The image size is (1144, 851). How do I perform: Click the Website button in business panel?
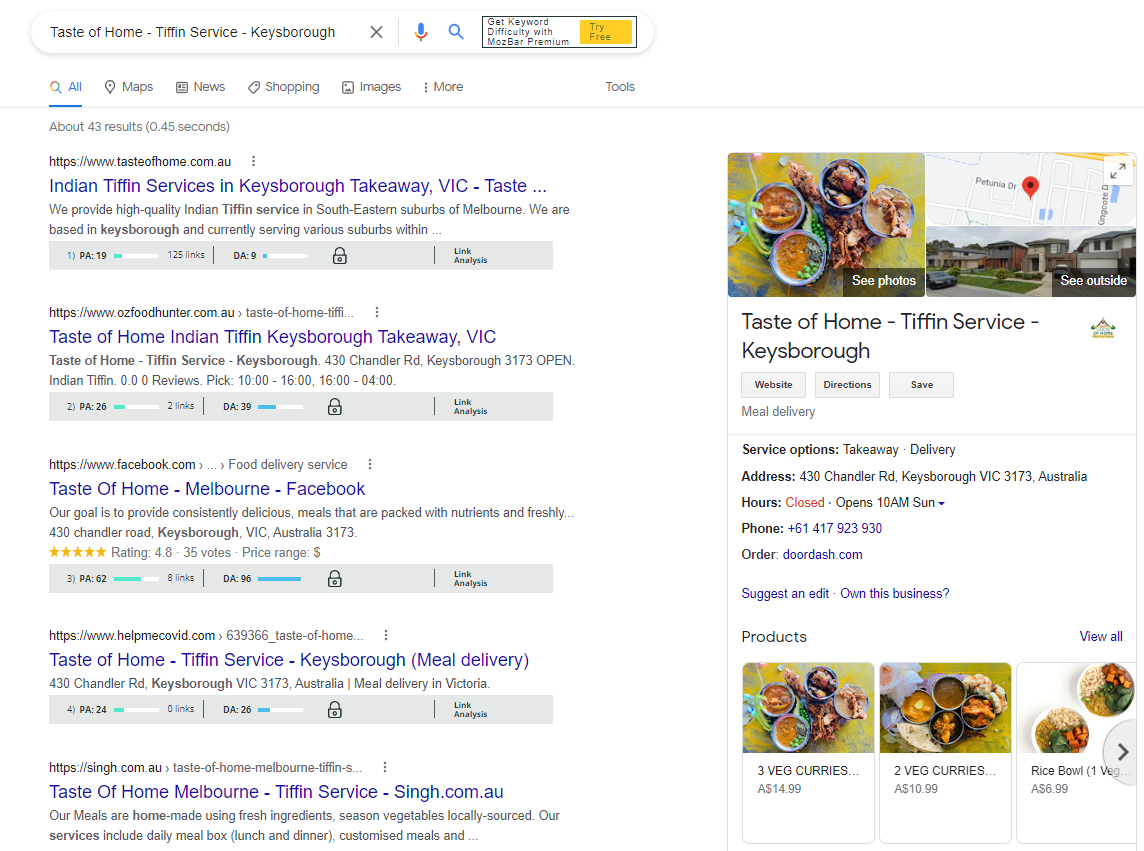(773, 385)
